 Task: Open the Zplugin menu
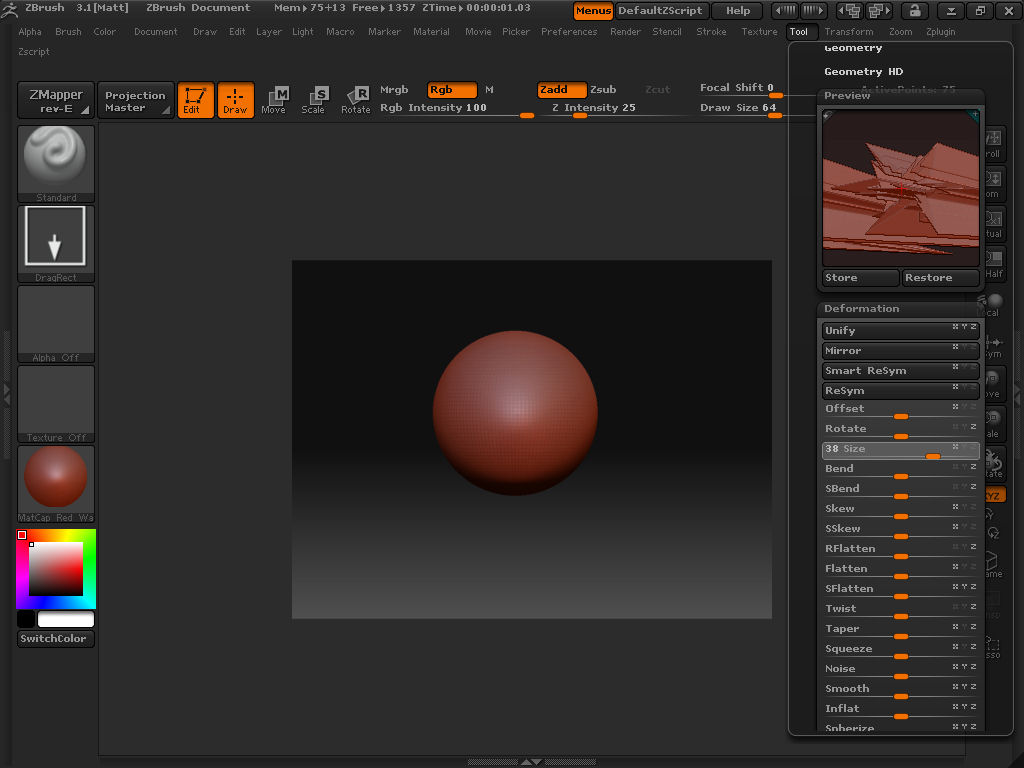[940, 31]
